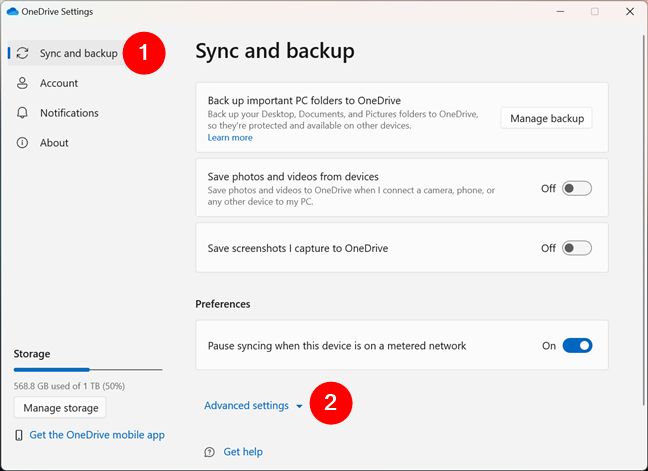Open the Learn more link
Screen dimensions: 648x471
pos(230,138)
